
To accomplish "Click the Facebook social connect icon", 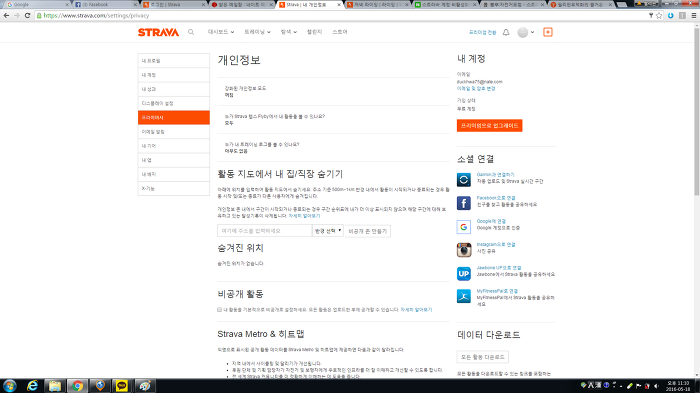I will pos(464,203).
